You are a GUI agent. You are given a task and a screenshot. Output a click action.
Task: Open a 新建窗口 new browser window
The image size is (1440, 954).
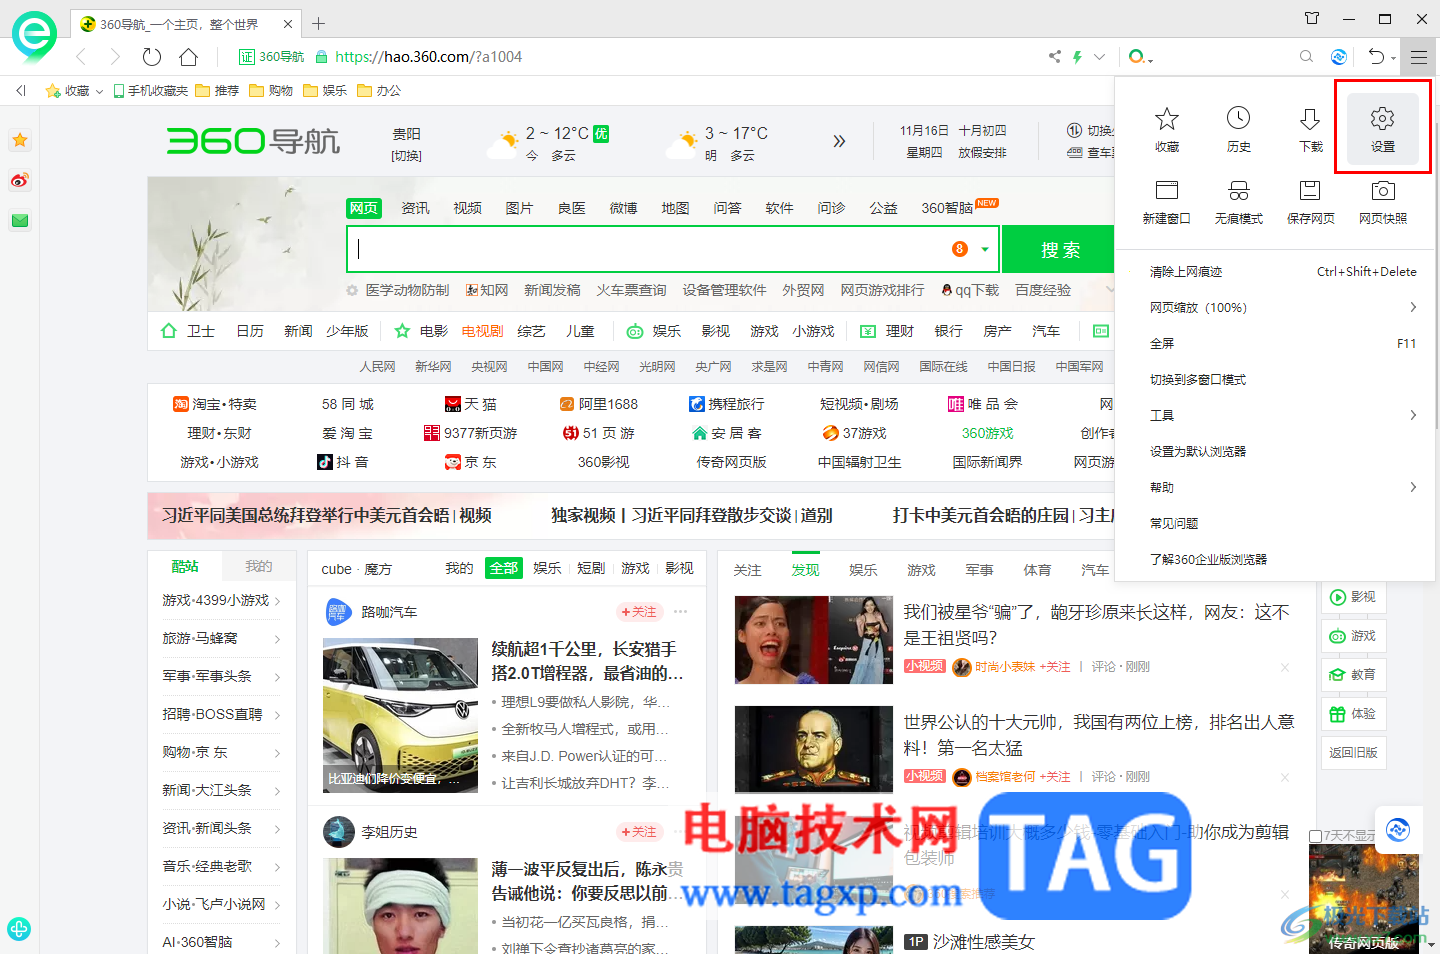pyautogui.click(x=1166, y=200)
